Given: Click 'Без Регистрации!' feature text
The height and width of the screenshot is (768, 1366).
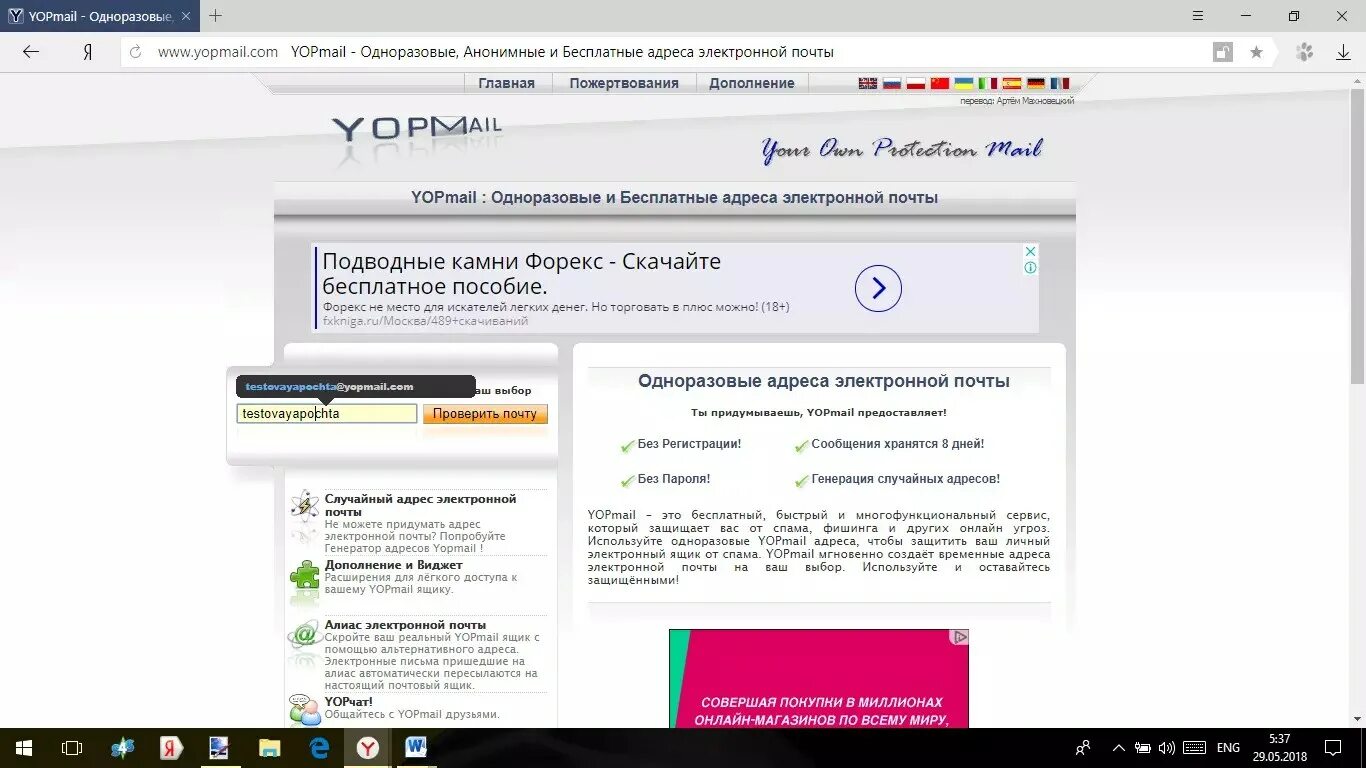Looking at the screenshot, I should [690, 444].
